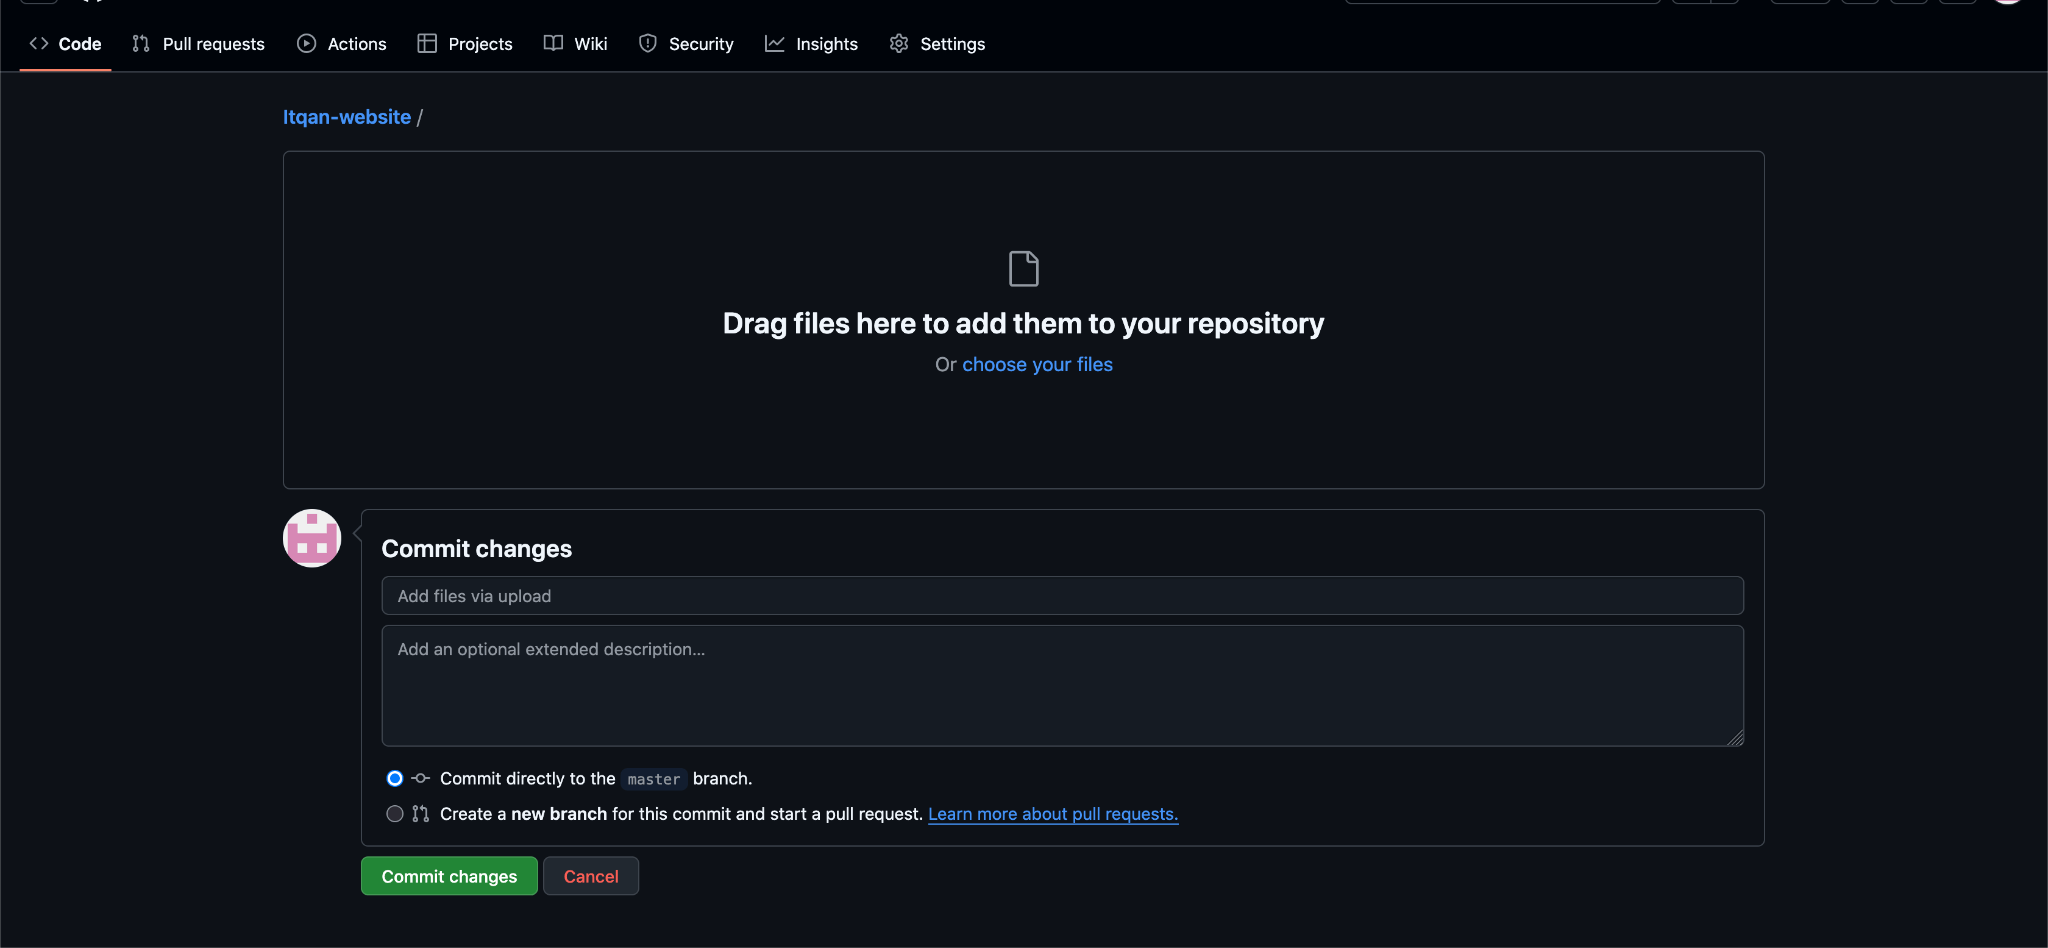Screen dimensions: 2048x948
Task: Select commit directly to master radio
Action: 395,779
